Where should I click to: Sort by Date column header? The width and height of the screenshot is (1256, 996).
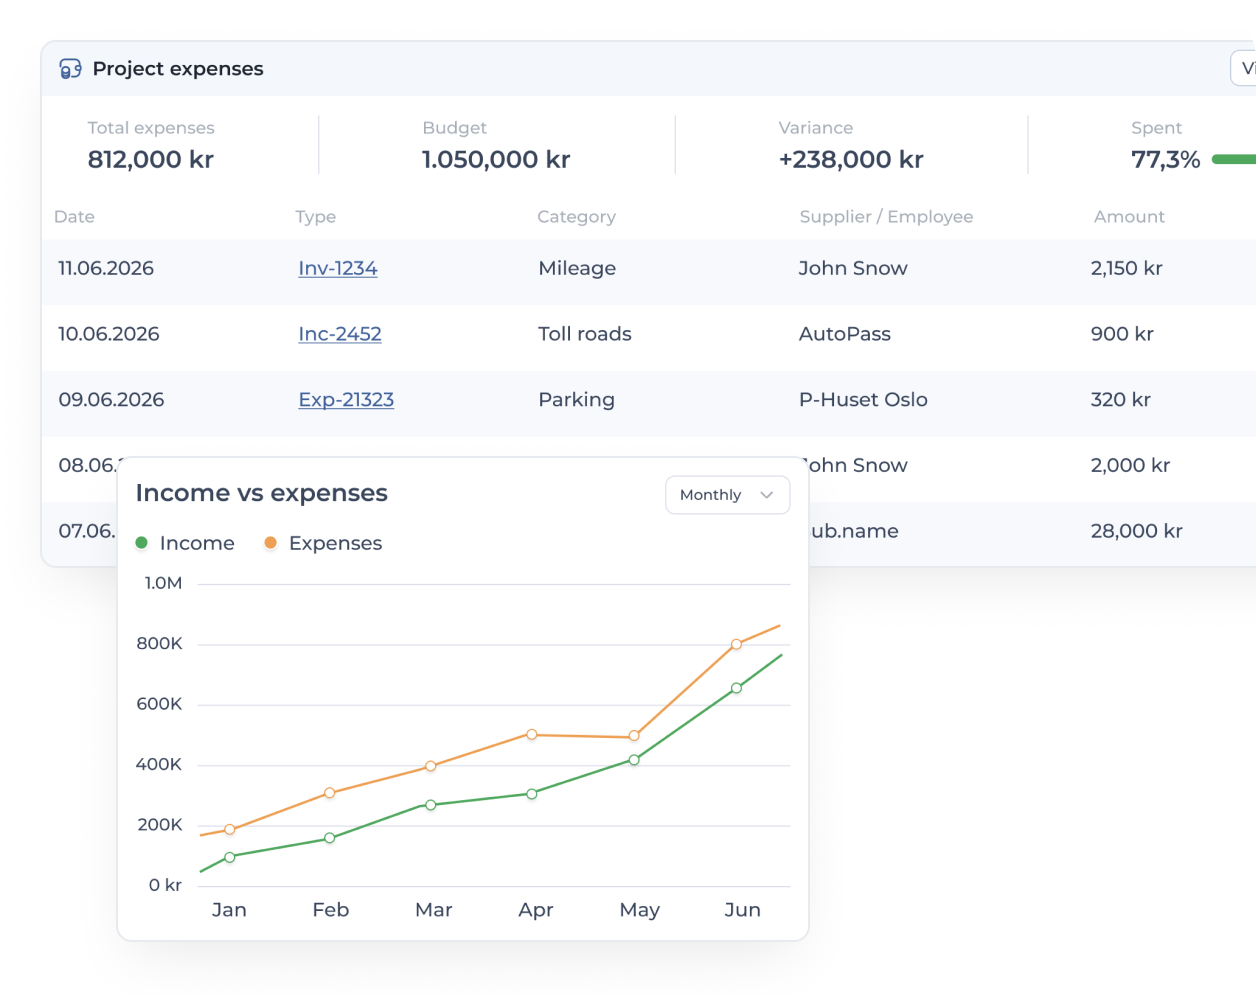(x=74, y=217)
